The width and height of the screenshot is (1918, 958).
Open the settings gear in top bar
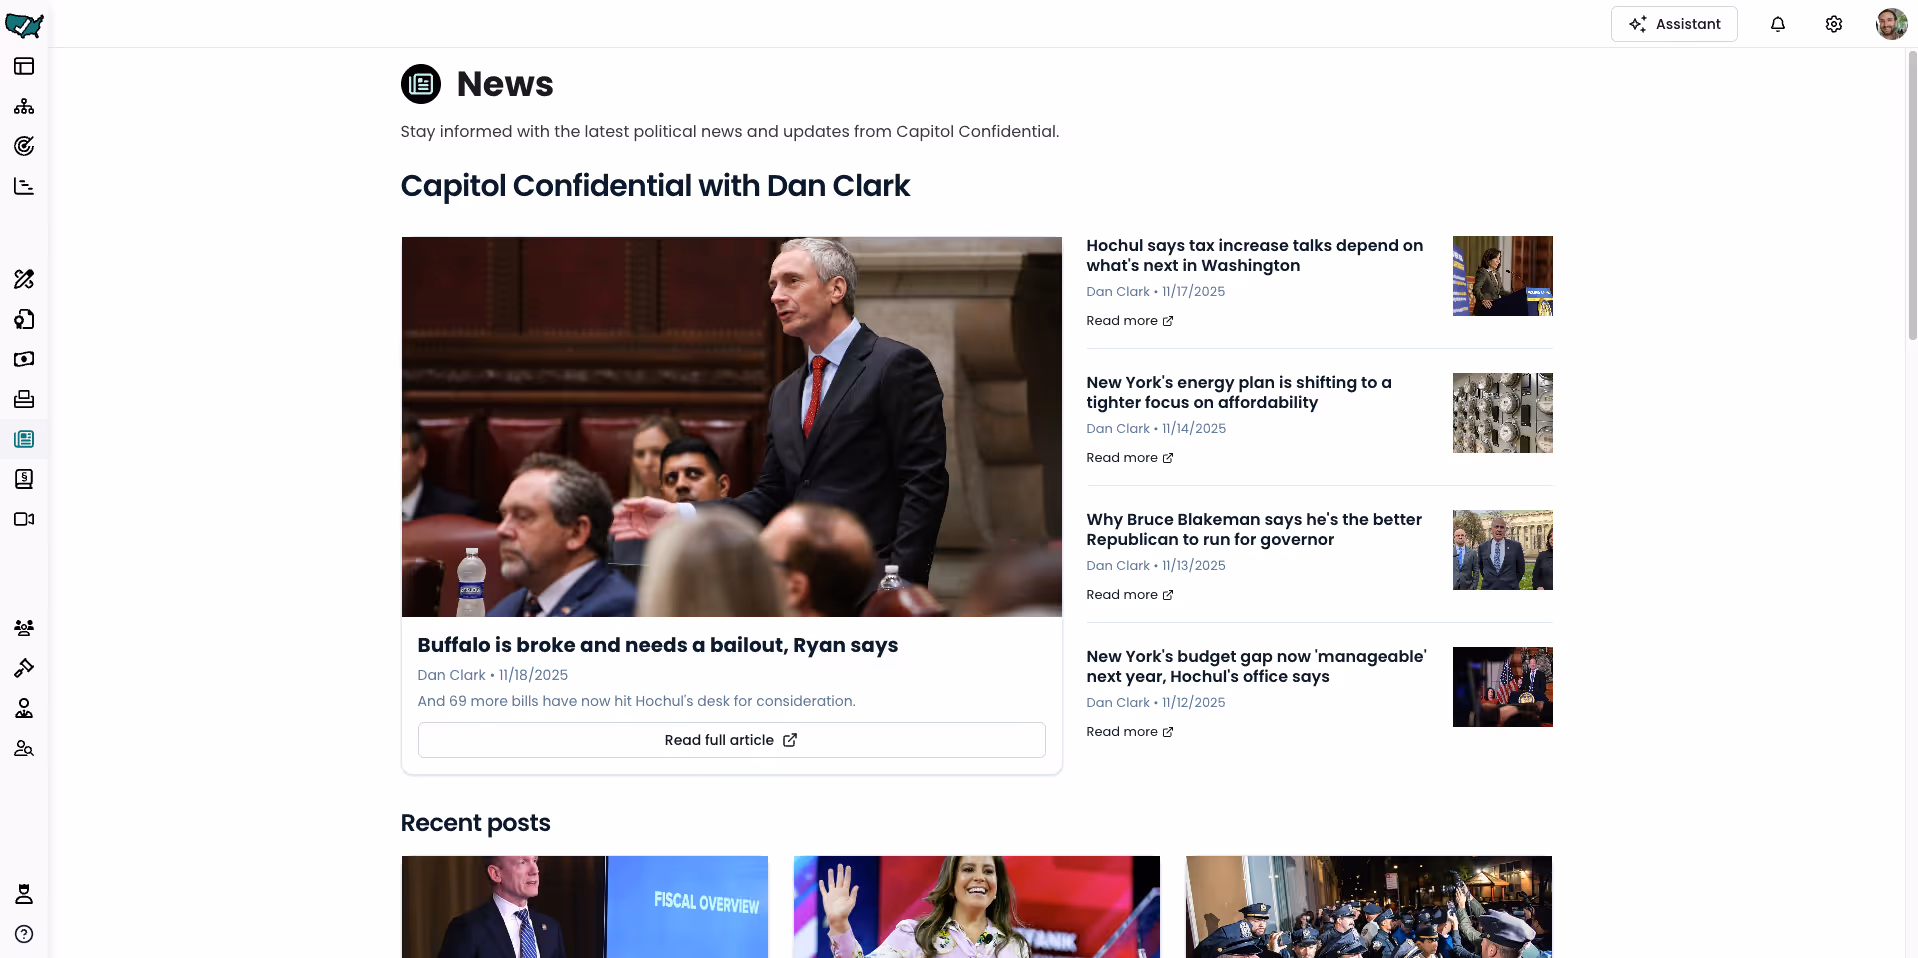1833,24
